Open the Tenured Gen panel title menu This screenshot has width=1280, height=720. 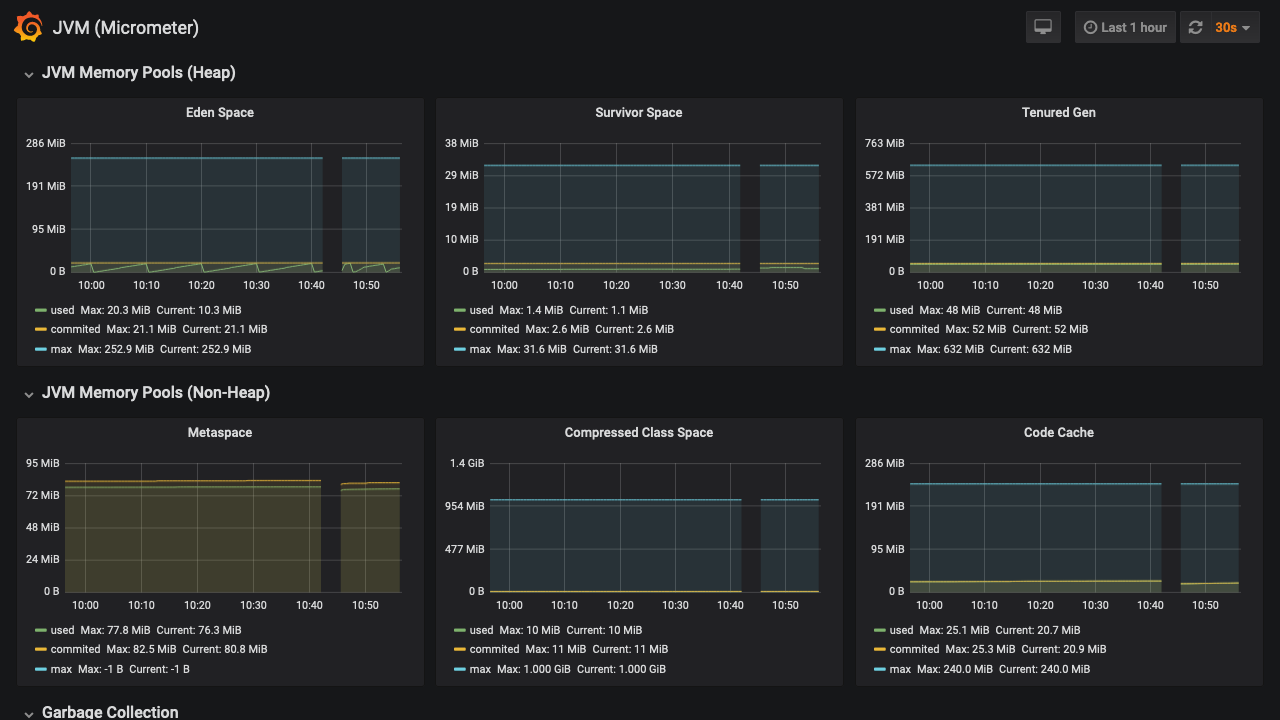tap(1058, 113)
